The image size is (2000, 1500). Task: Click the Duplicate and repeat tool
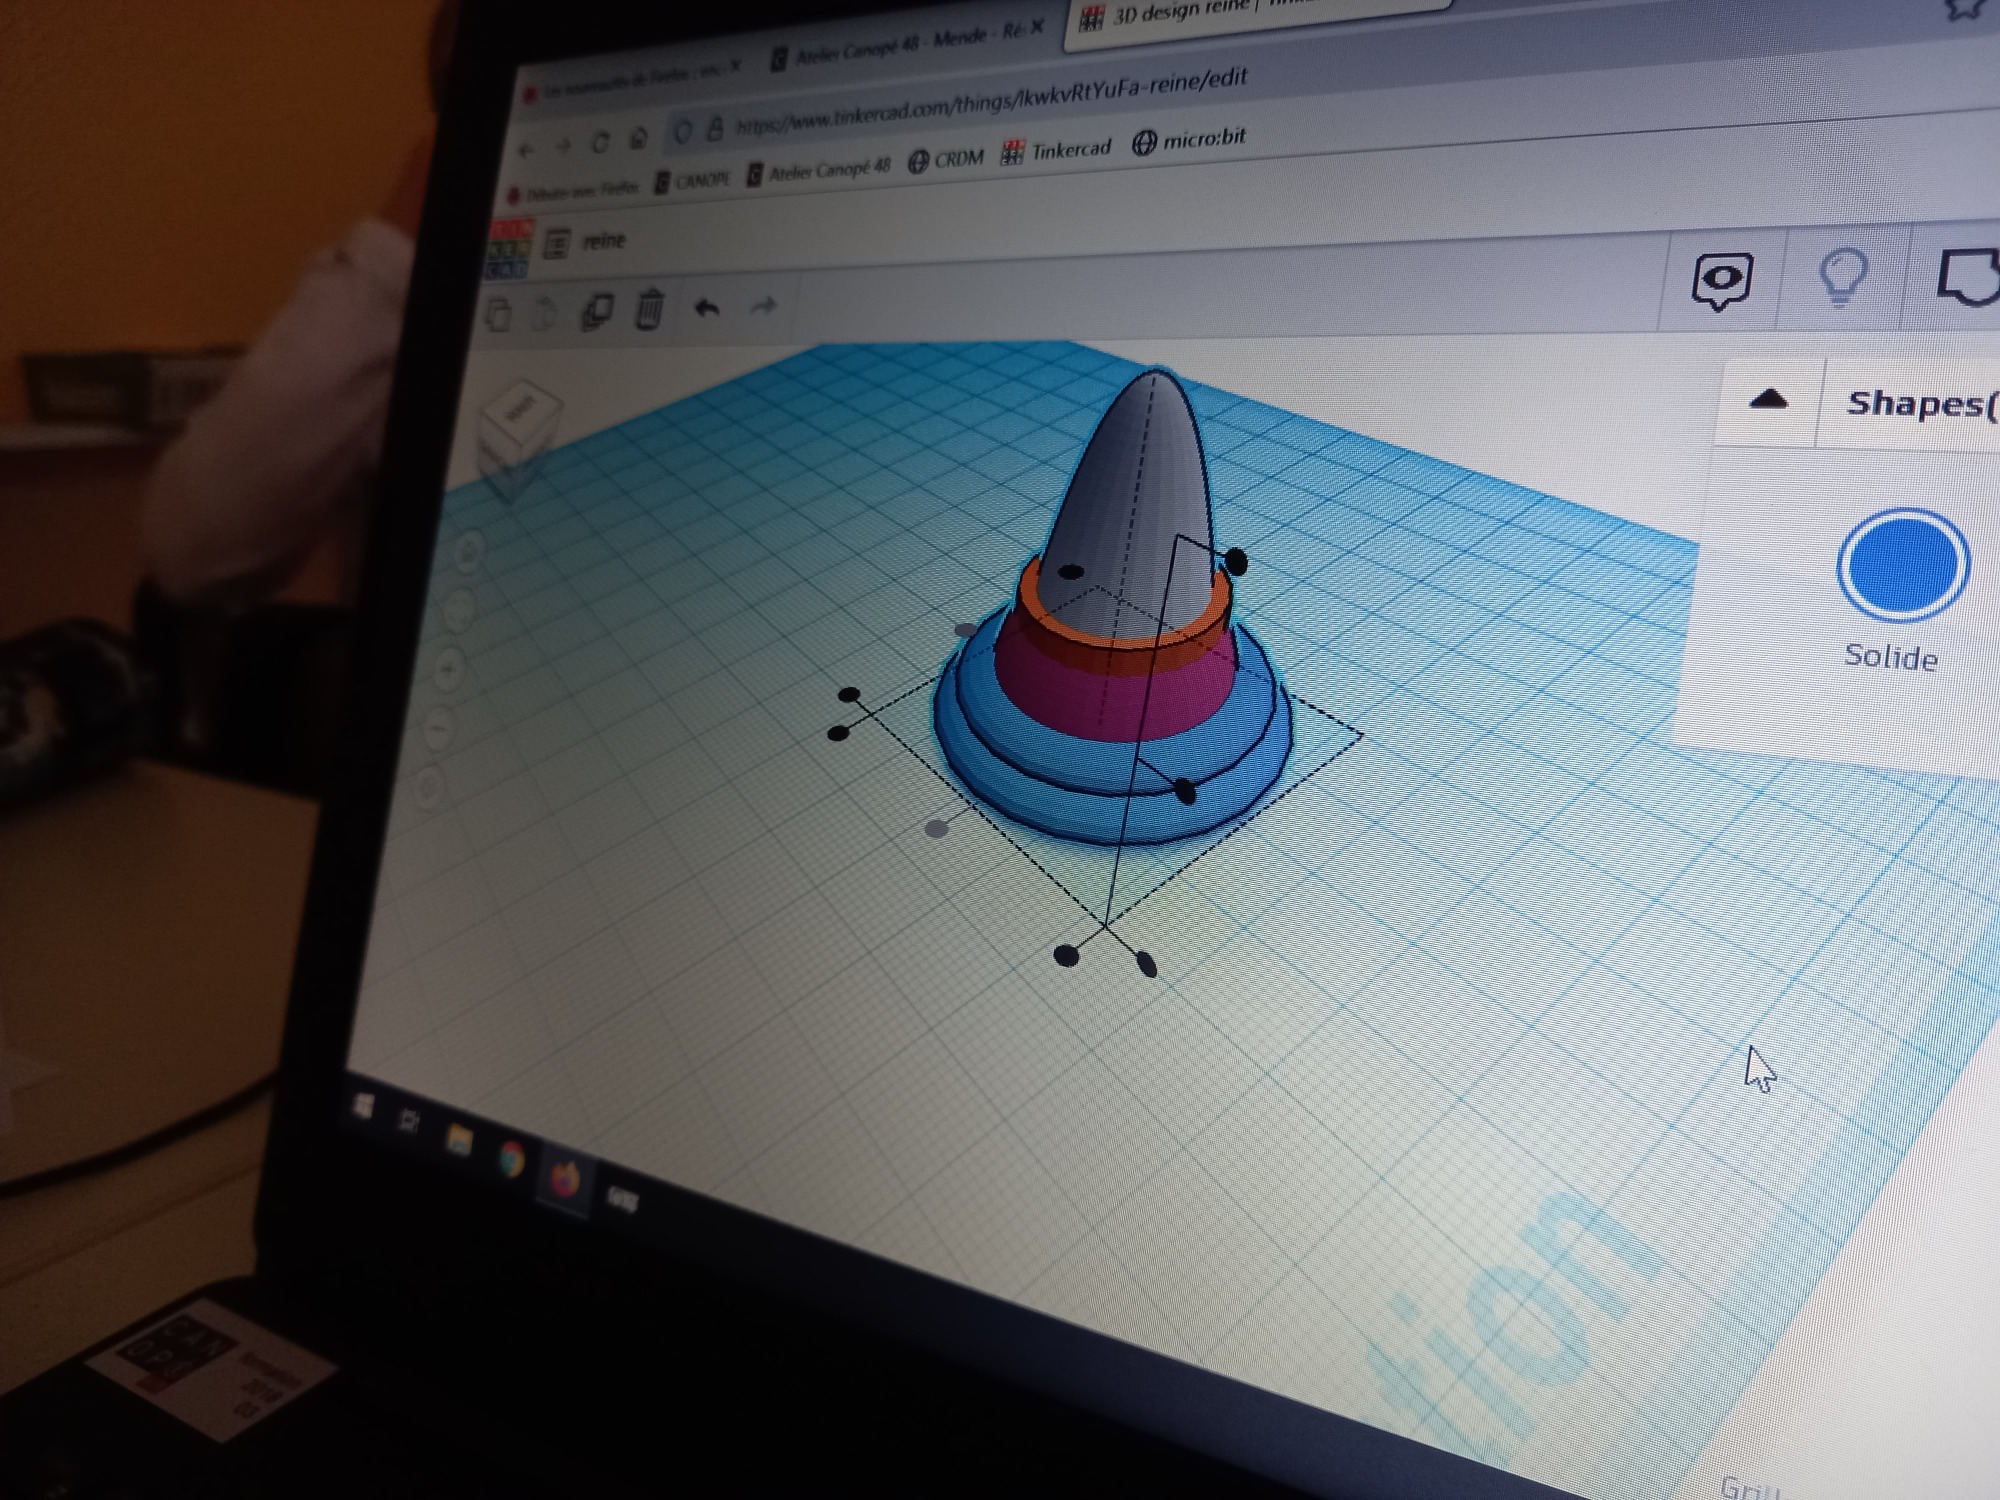point(597,311)
